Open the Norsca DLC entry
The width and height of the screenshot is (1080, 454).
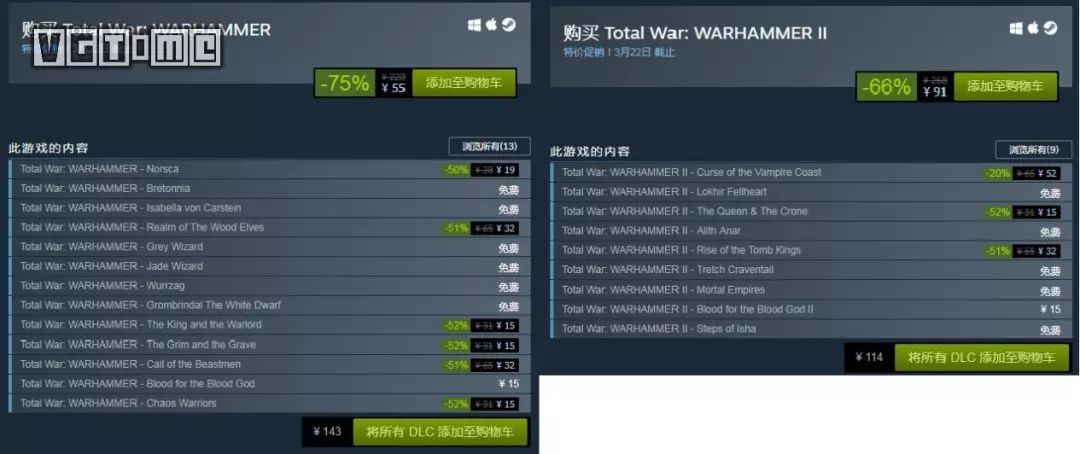coord(270,169)
